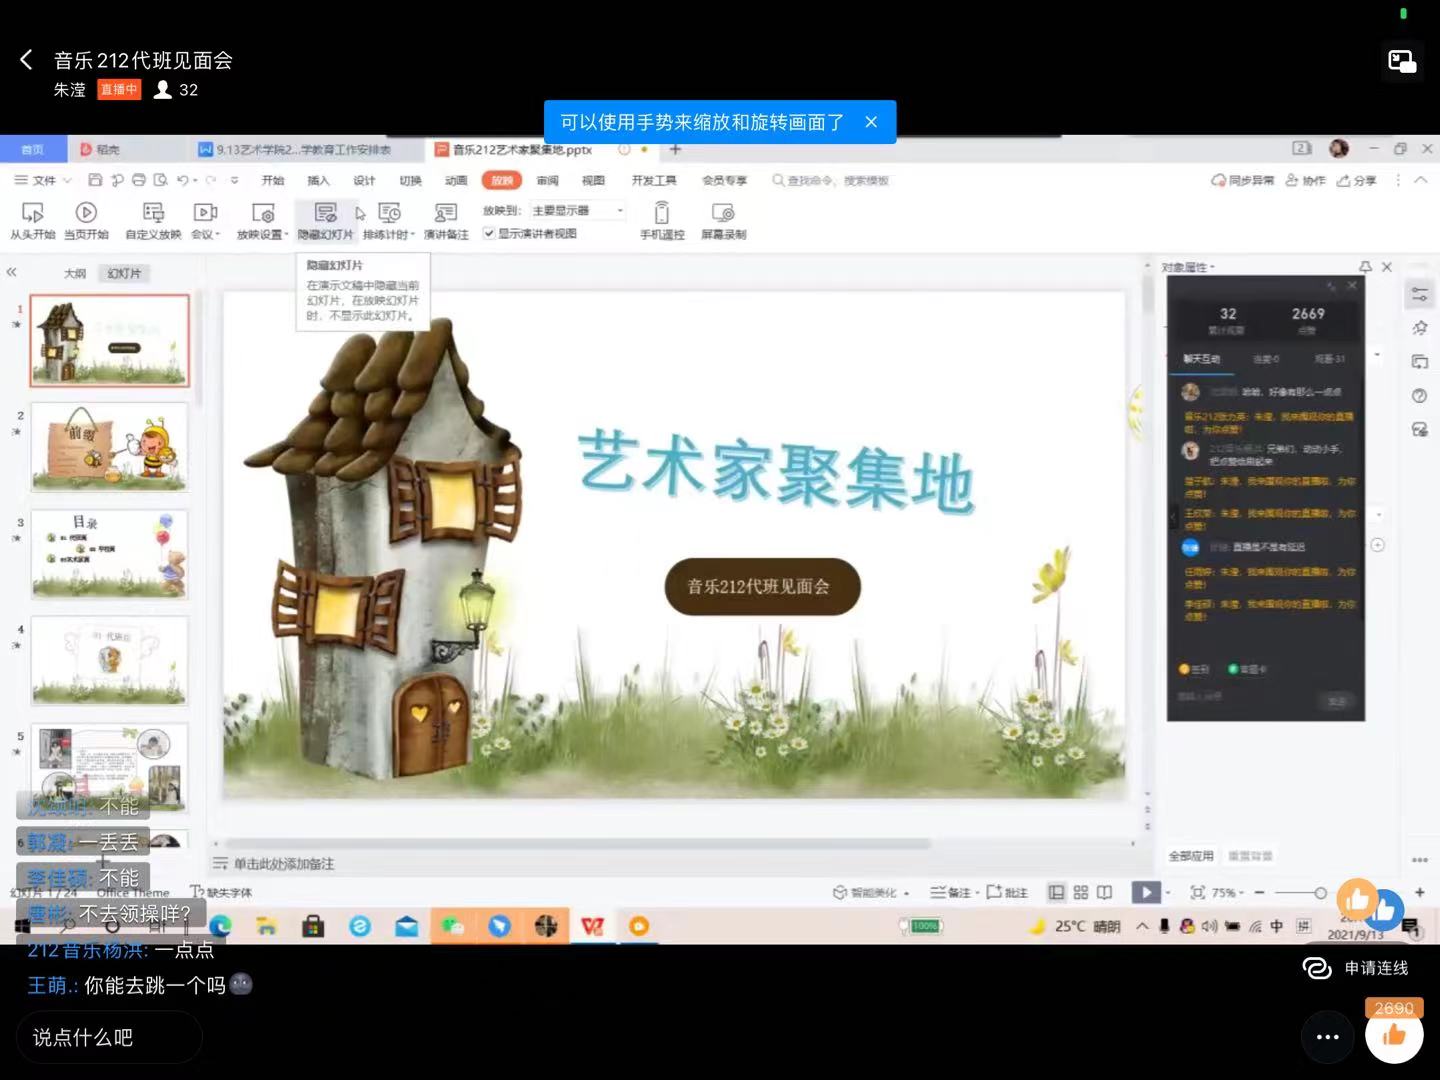Viewport: 1440px width, 1080px height.
Task: Tap the 说点什么吧 comment field
Action: click(x=108, y=1037)
